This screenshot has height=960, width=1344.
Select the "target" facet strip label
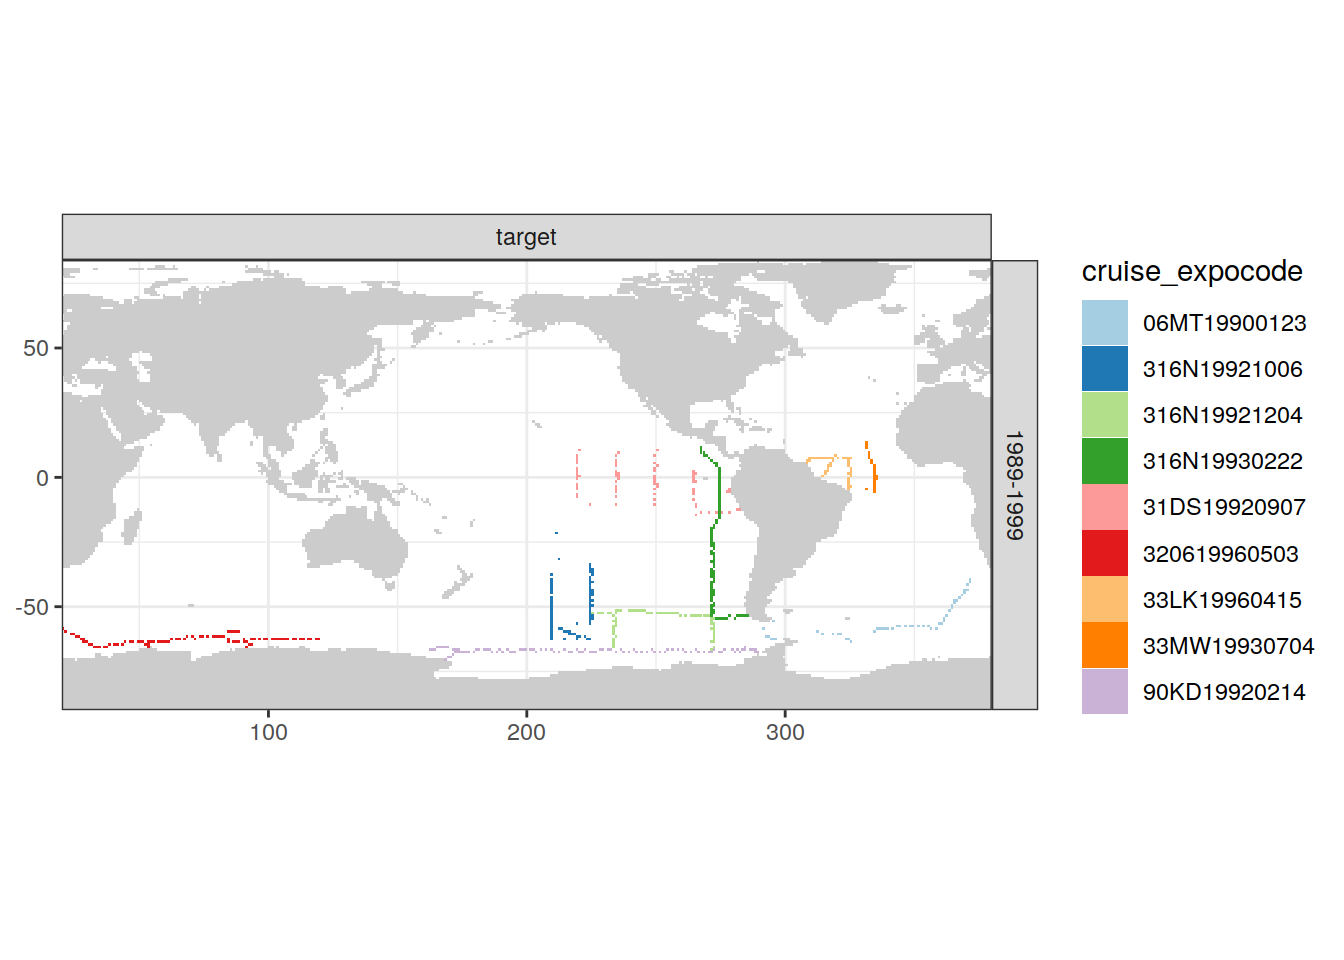[526, 237]
